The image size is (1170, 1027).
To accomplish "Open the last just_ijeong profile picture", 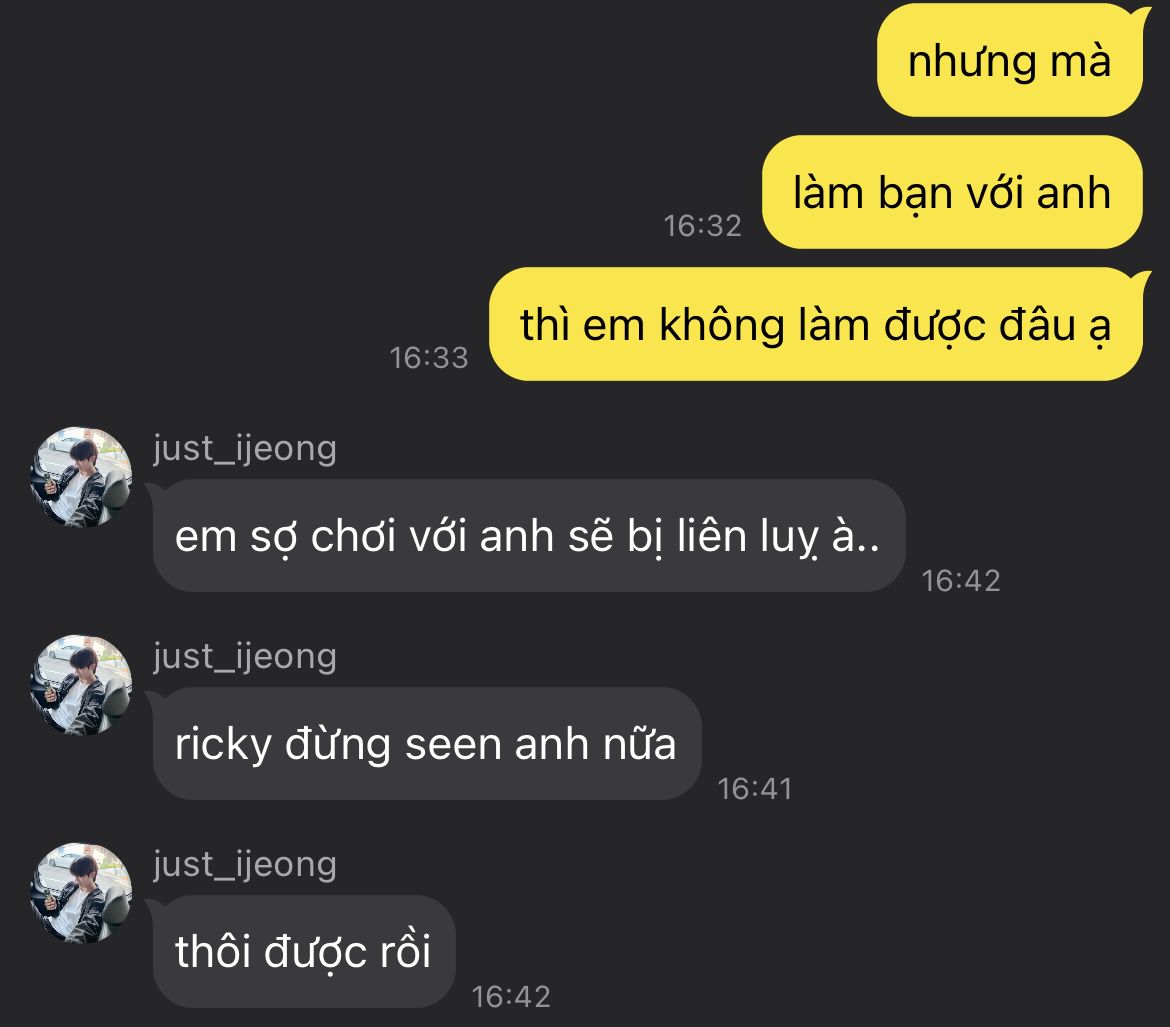I will coord(81,894).
